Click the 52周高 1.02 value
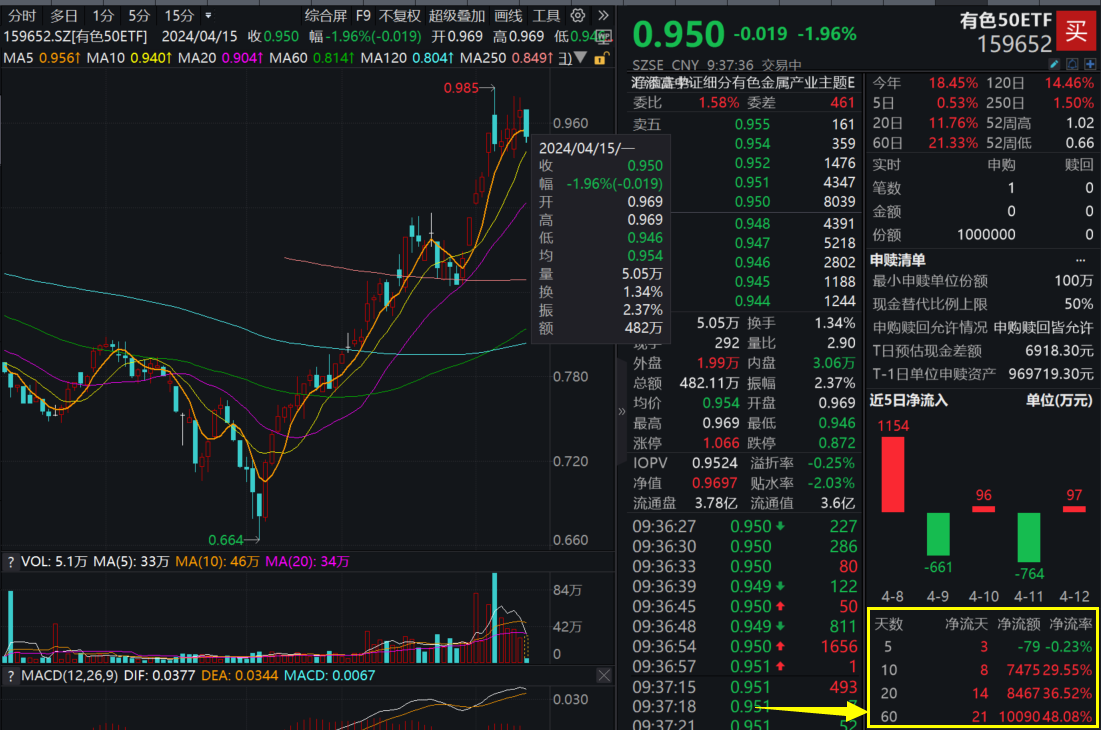The width and height of the screenshot is (1101, 730). (x=1080, y=124)
